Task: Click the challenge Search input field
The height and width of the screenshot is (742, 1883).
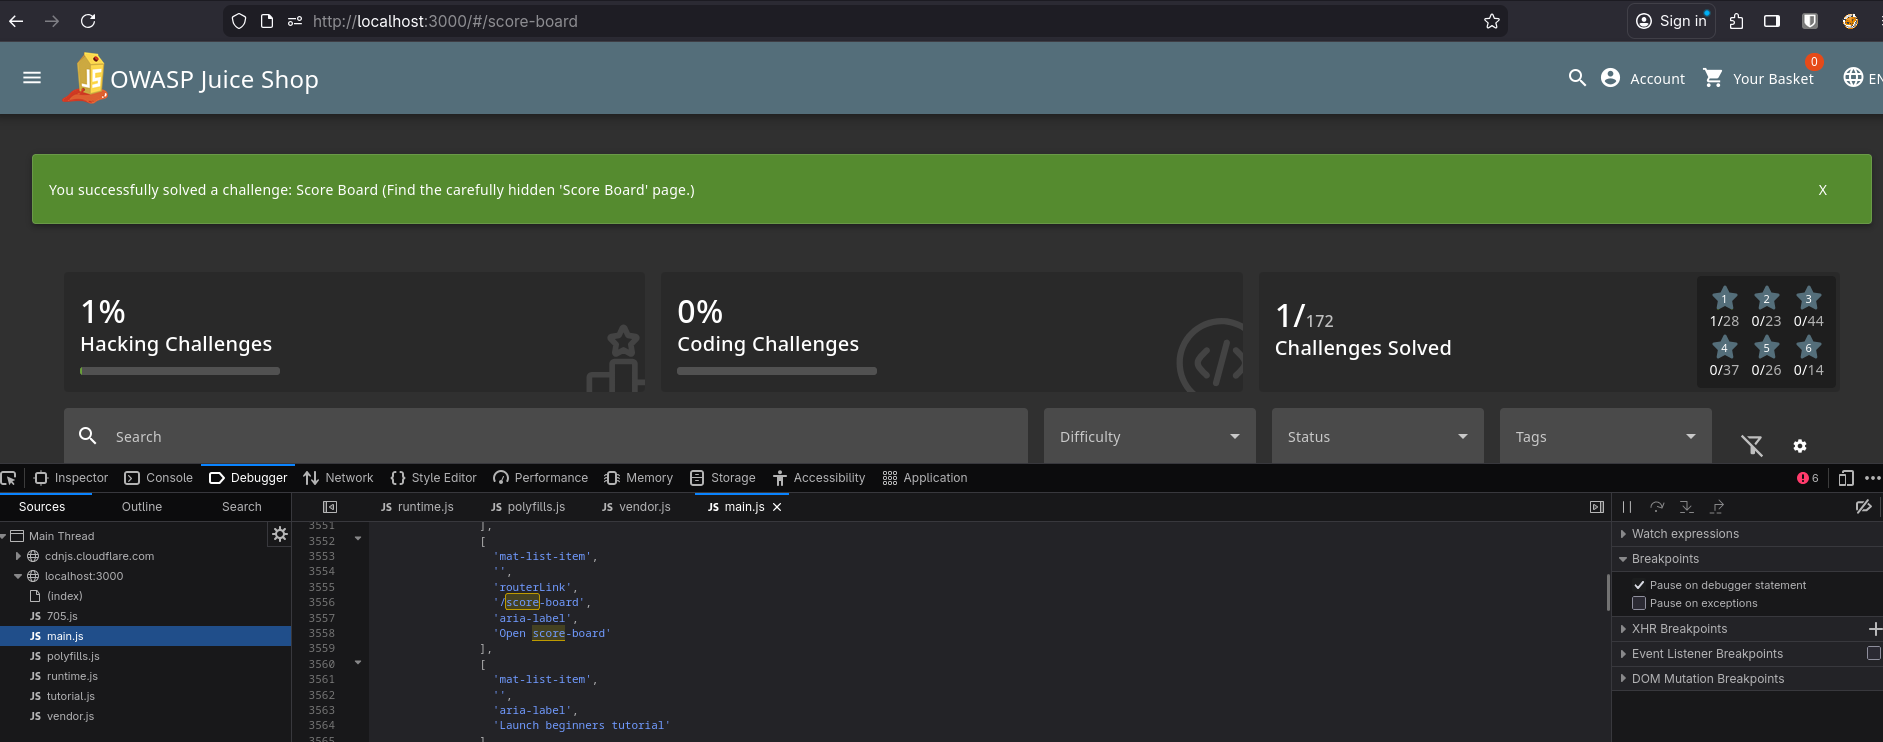Action: click(560, 437)
